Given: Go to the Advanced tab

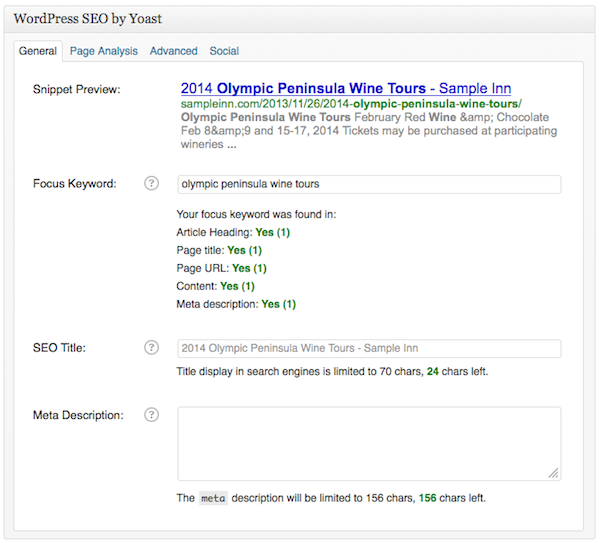Looking at the screenshot, I should pos(173,51).
